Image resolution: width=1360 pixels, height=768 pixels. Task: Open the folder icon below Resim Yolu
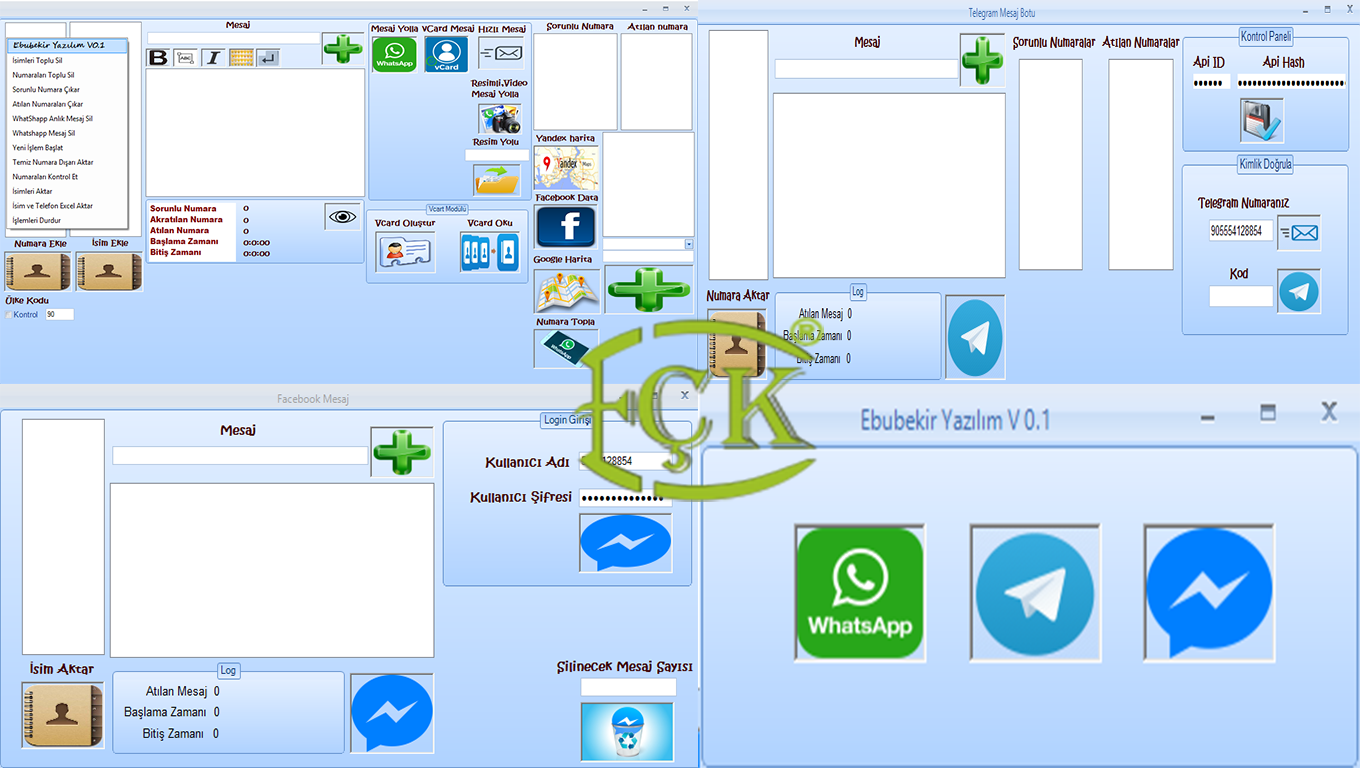point(497,180)
